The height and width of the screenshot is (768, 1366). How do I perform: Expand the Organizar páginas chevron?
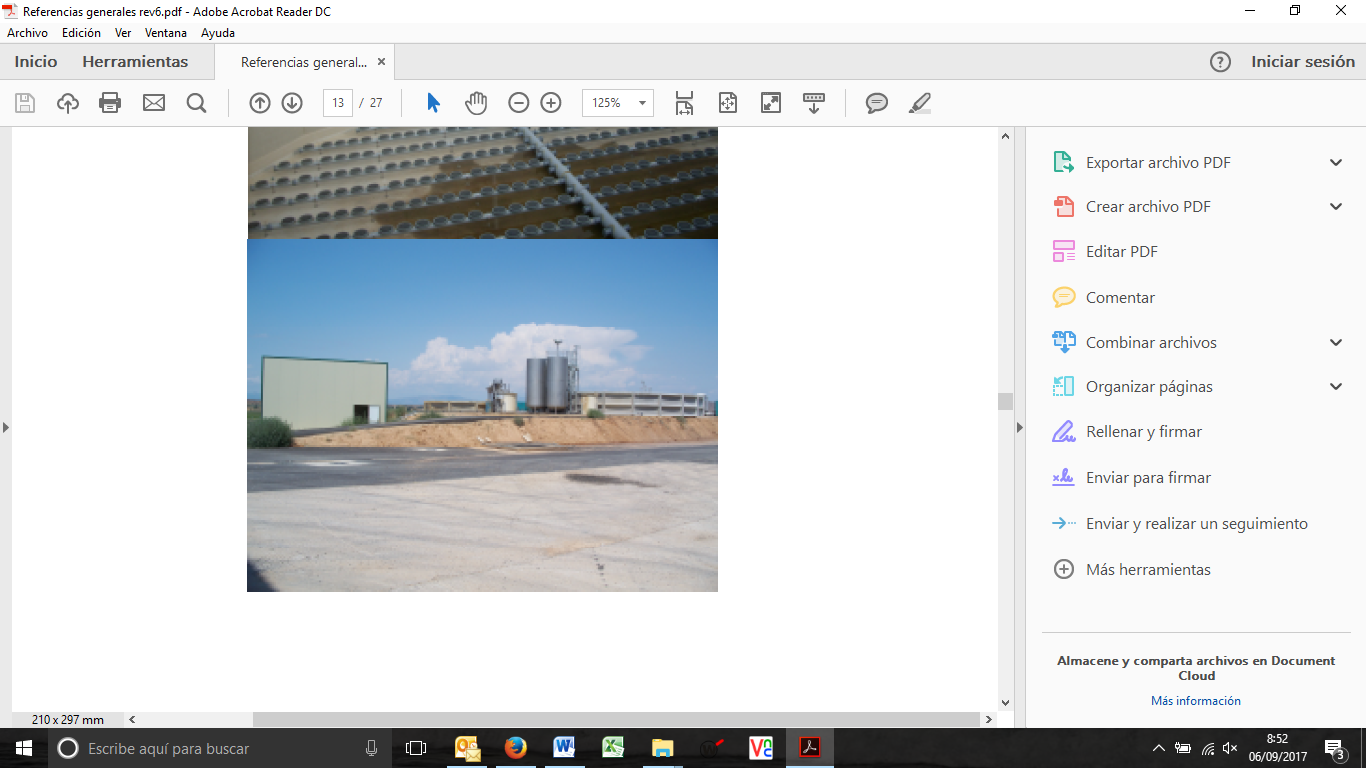(x=1336, y=387)
